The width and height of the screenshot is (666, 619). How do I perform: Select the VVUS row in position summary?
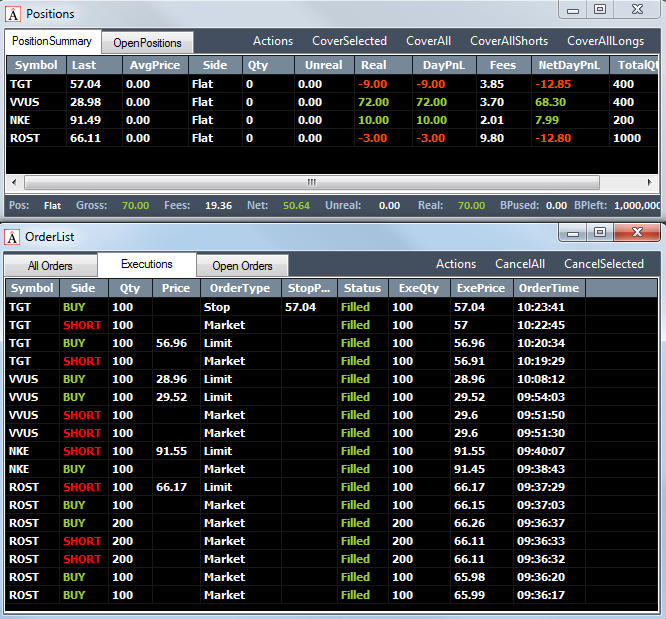332,102
